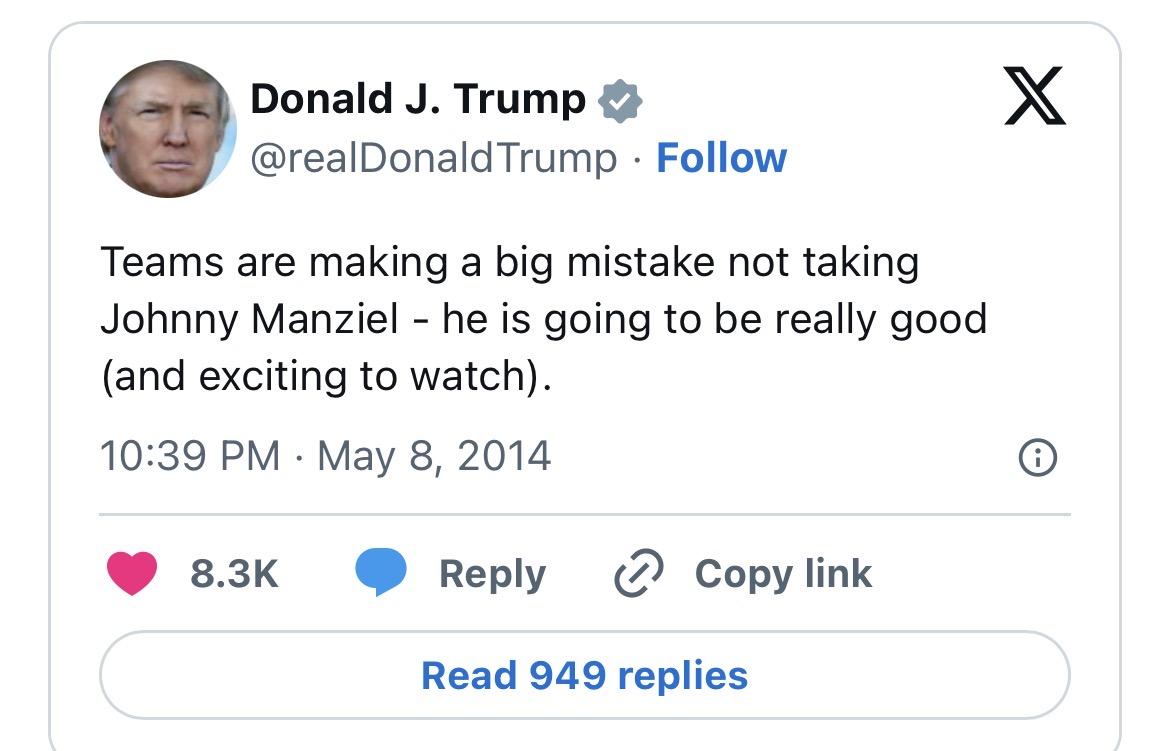Click the '(and exciting to watch).' line
Viewport: 1170px width, 751px height.
[x=326, y=376]
